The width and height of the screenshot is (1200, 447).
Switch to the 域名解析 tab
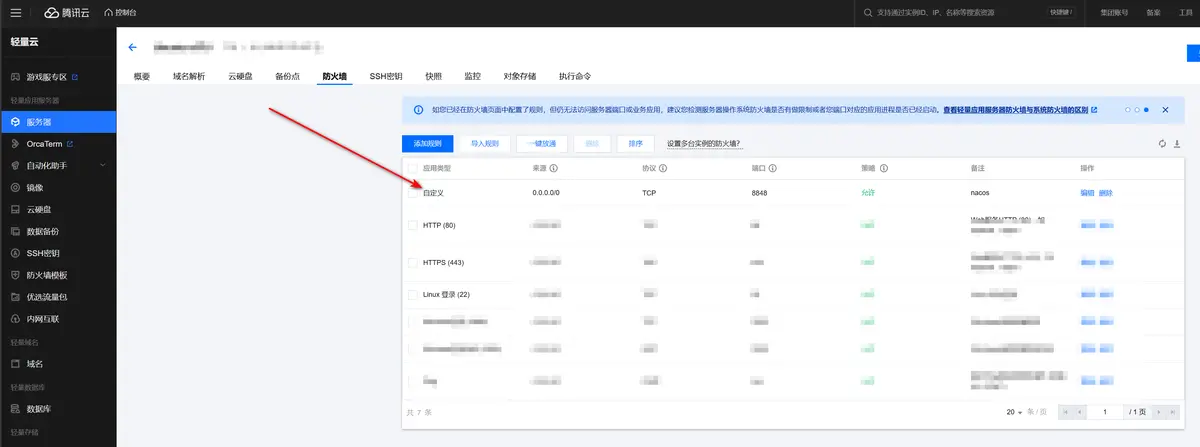tap(189, 76)
